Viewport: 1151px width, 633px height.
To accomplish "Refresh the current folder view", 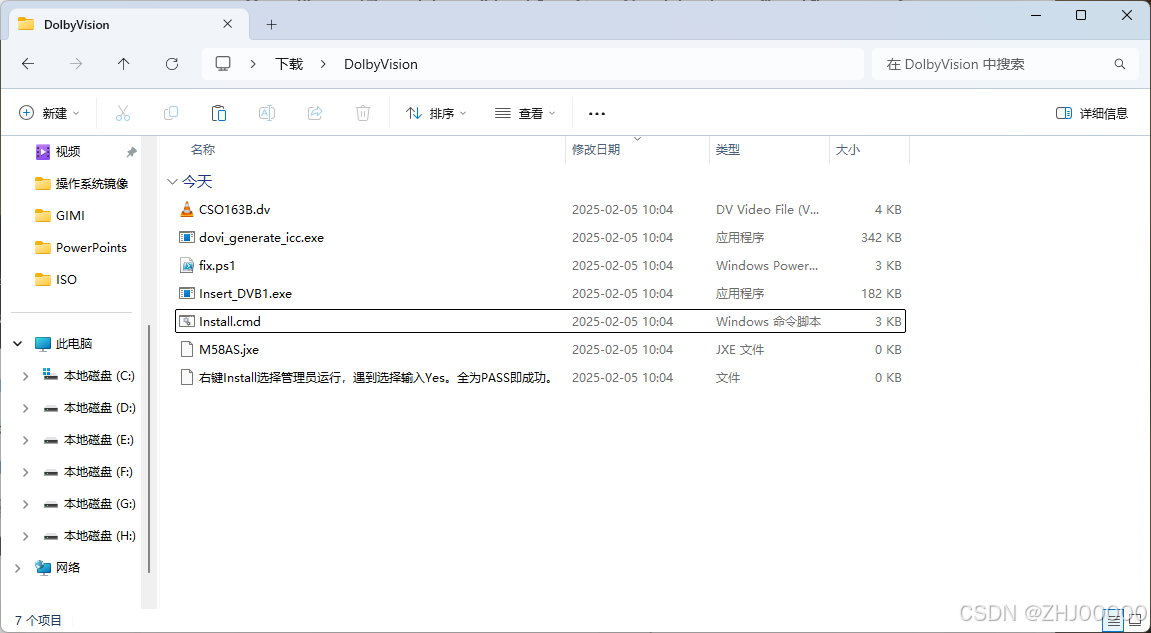I will (172, 64).
